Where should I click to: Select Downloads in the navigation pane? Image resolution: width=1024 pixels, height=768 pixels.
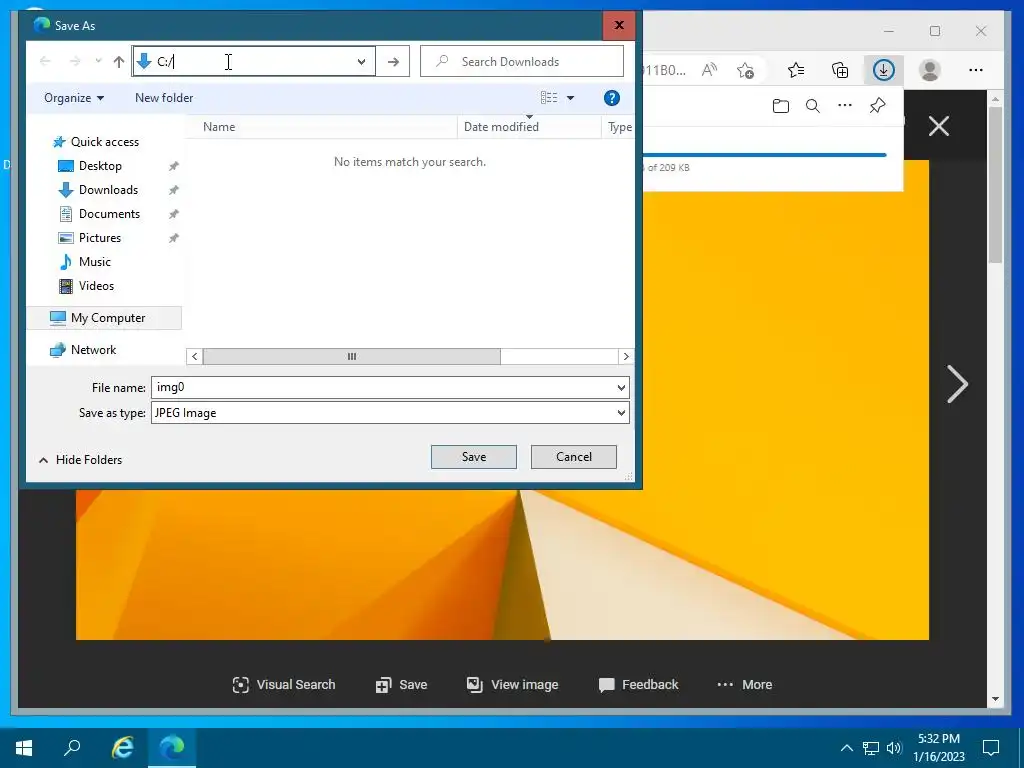(x=108, y=190)
